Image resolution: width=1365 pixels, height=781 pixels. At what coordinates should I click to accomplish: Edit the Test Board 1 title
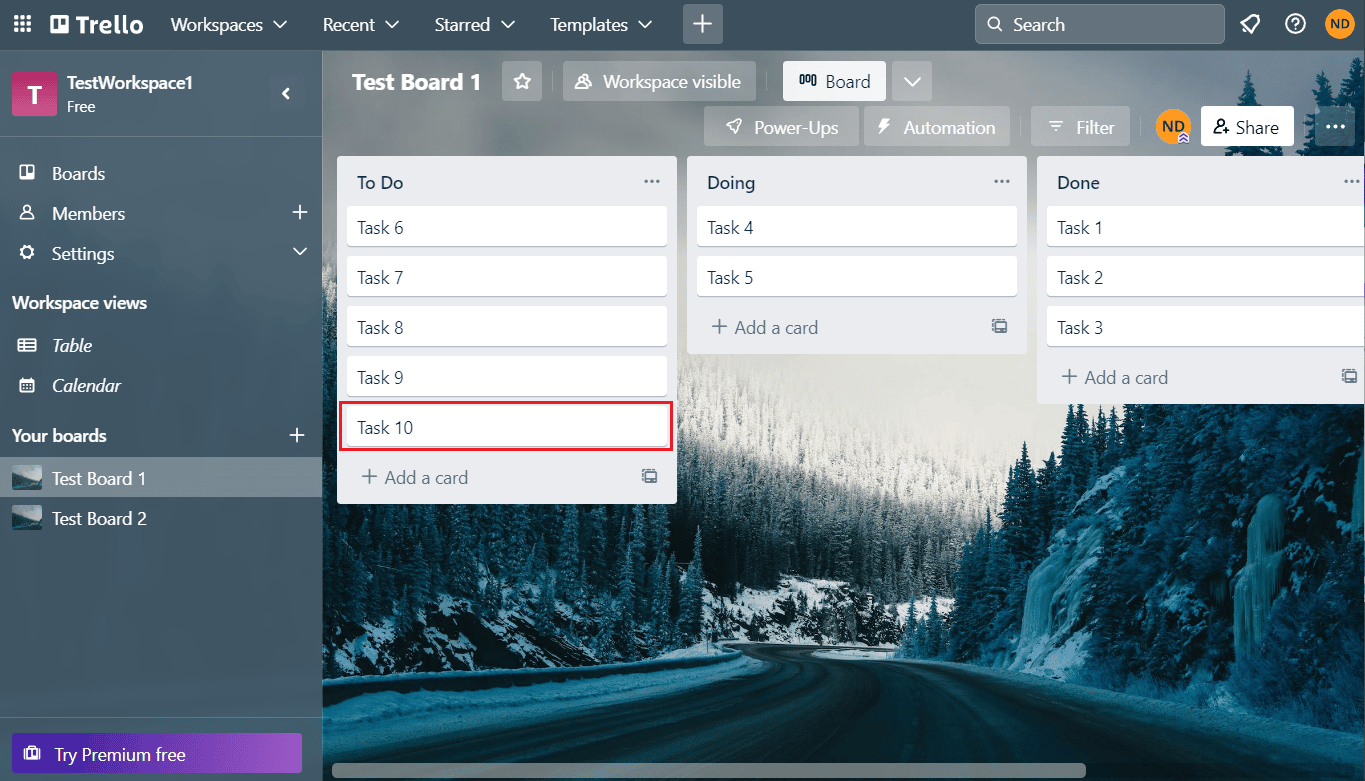(416, 82)
